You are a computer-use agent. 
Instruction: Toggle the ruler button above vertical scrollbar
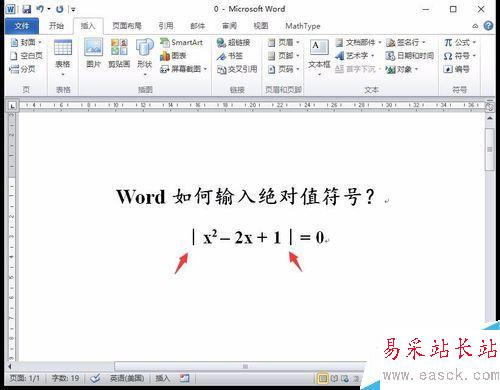(490, 107)
